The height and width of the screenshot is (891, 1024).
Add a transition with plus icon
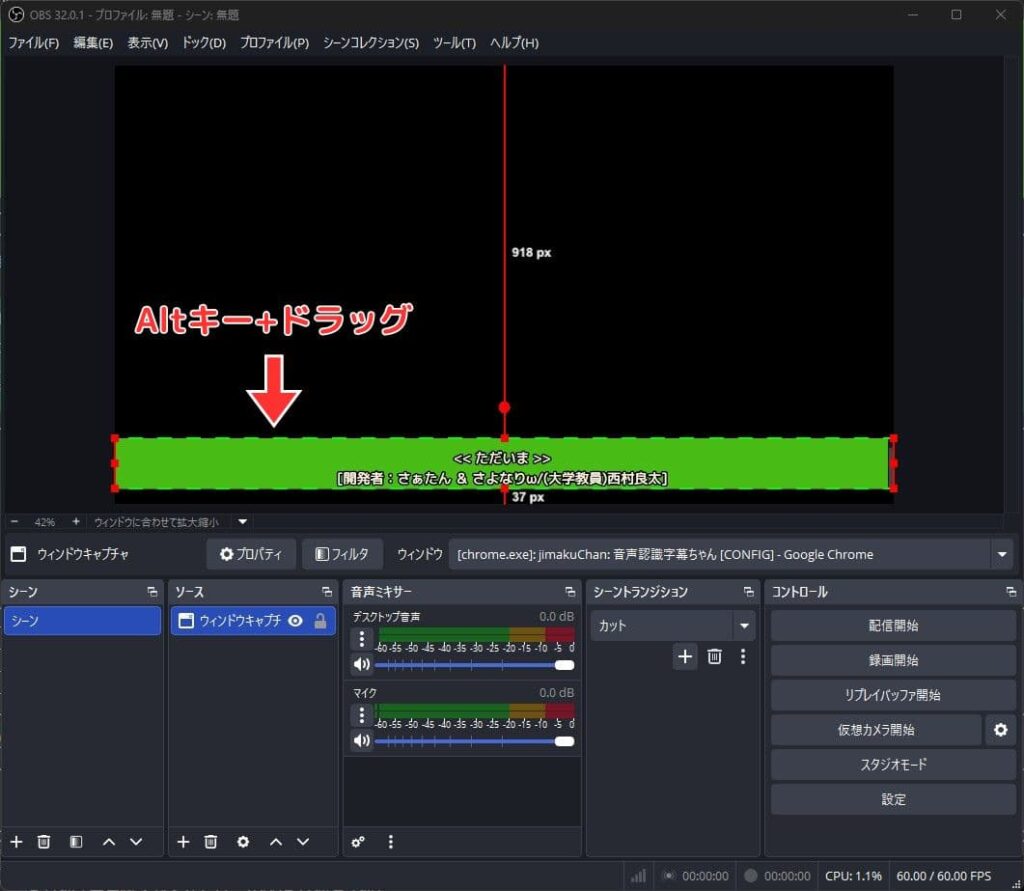pyautogui.click(x=685, y=656)
